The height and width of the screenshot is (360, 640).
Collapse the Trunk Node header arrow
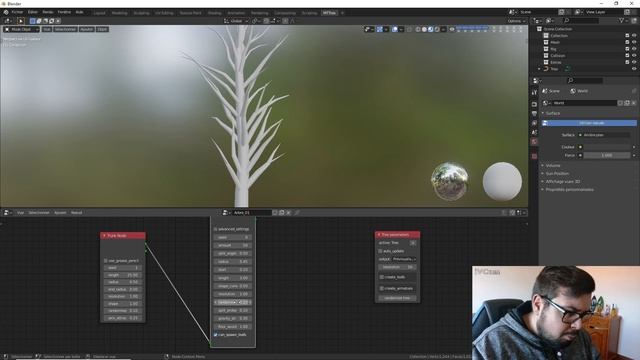[104, 236]
